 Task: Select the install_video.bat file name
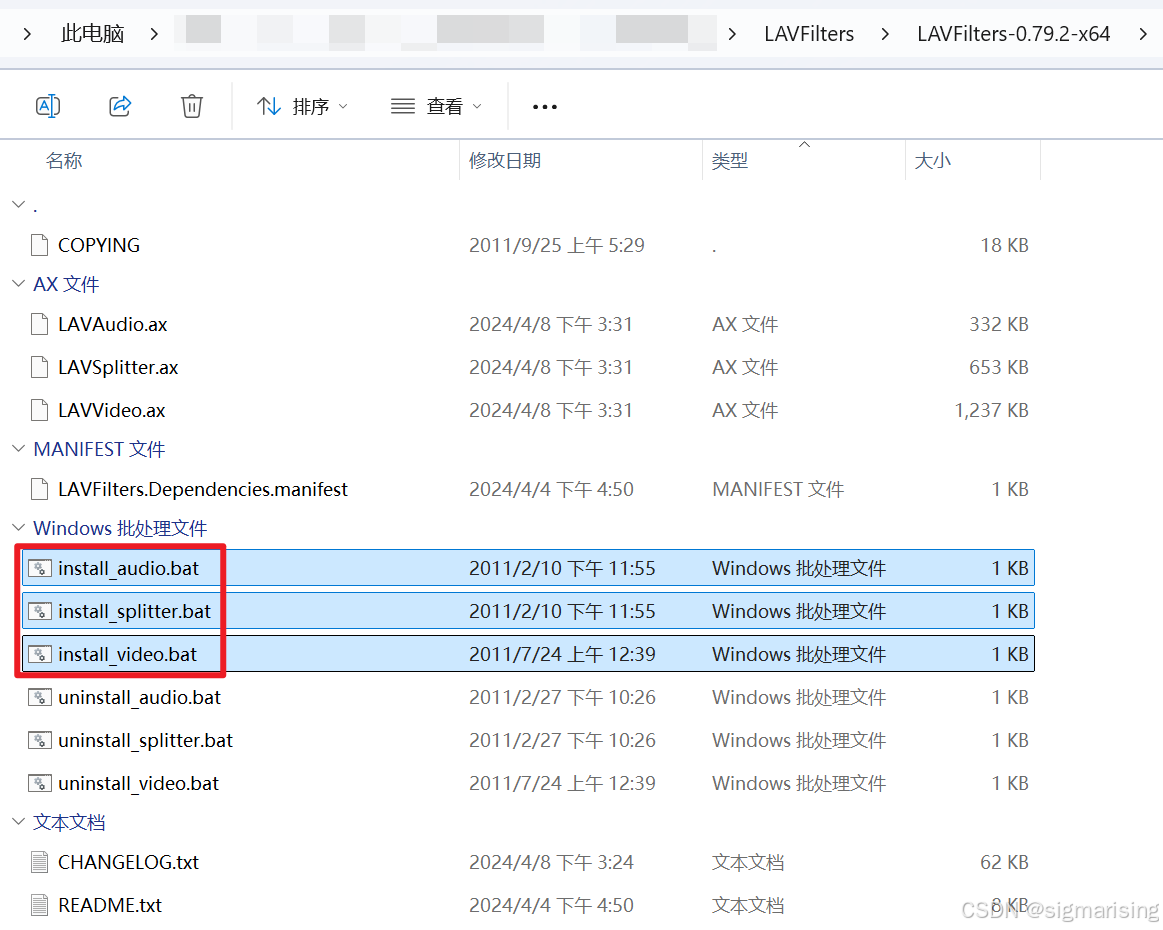(128, 655)
